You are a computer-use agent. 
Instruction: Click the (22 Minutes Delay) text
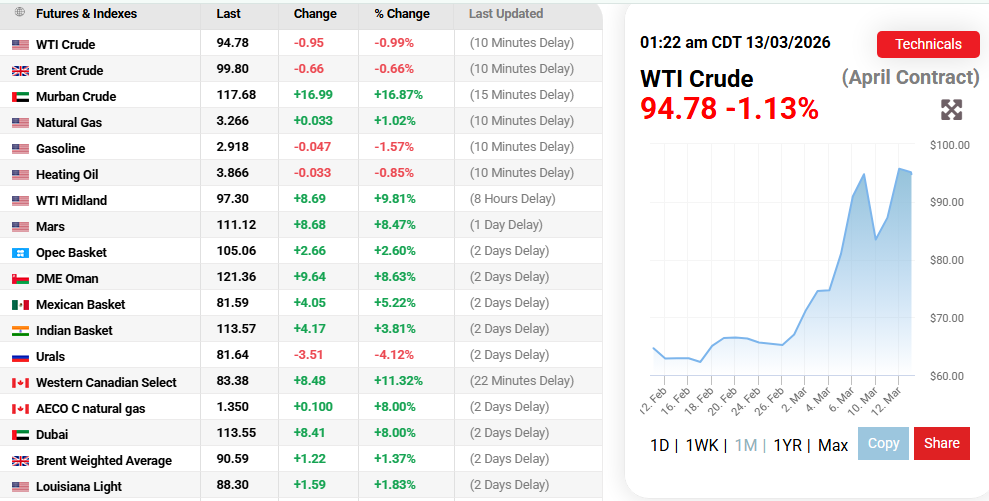click(x=522, y=380)
